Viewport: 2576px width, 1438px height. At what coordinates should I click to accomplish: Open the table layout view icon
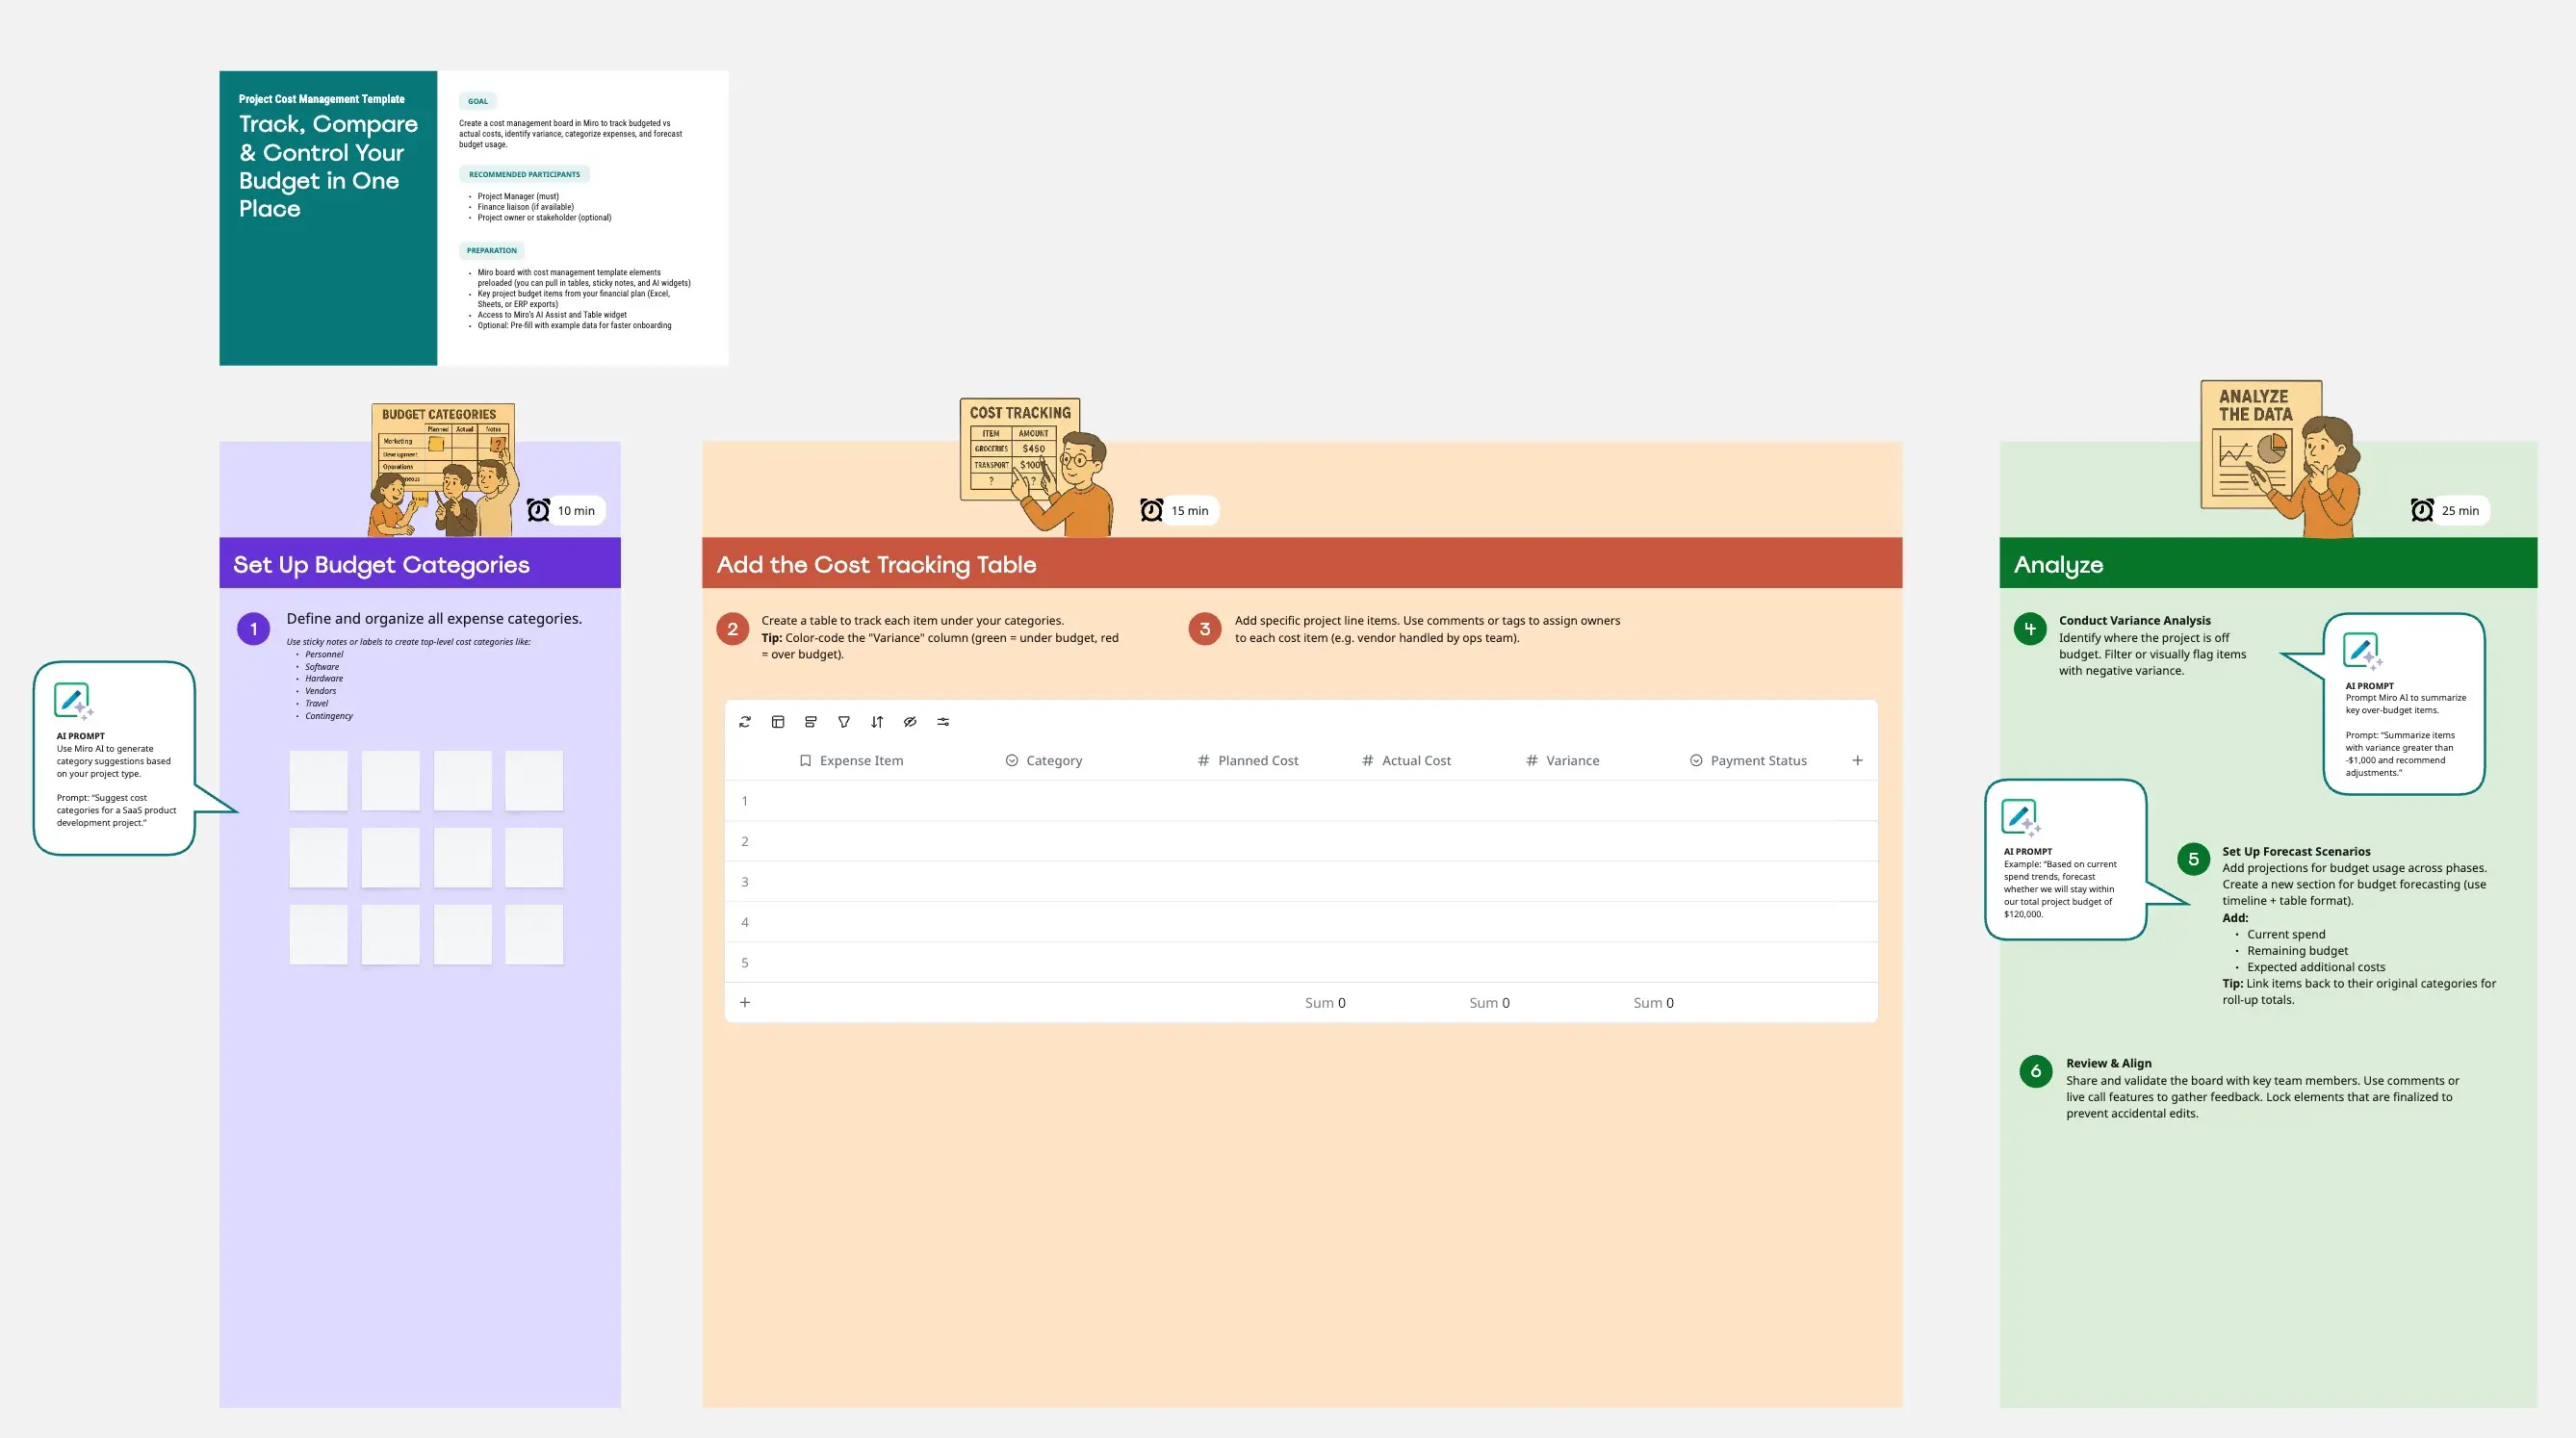tap(778, 722)
